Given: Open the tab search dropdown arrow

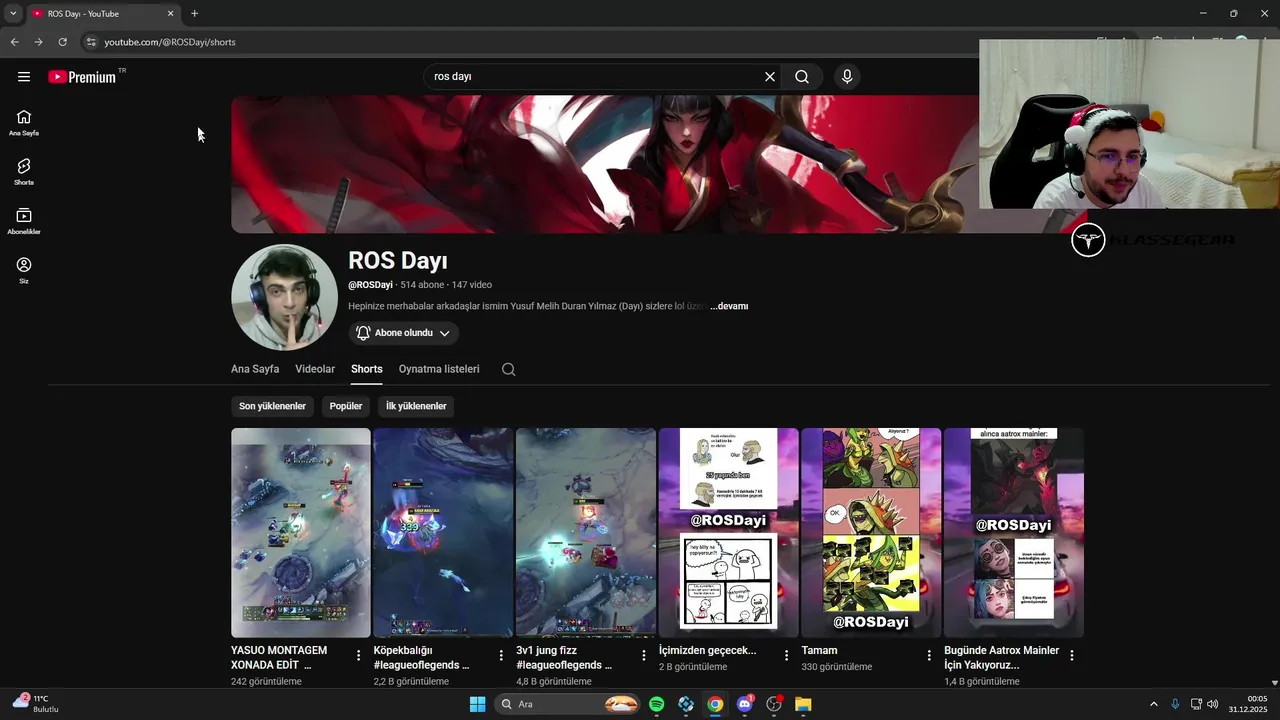Looking at the screenshot, I should pos(13,13).
